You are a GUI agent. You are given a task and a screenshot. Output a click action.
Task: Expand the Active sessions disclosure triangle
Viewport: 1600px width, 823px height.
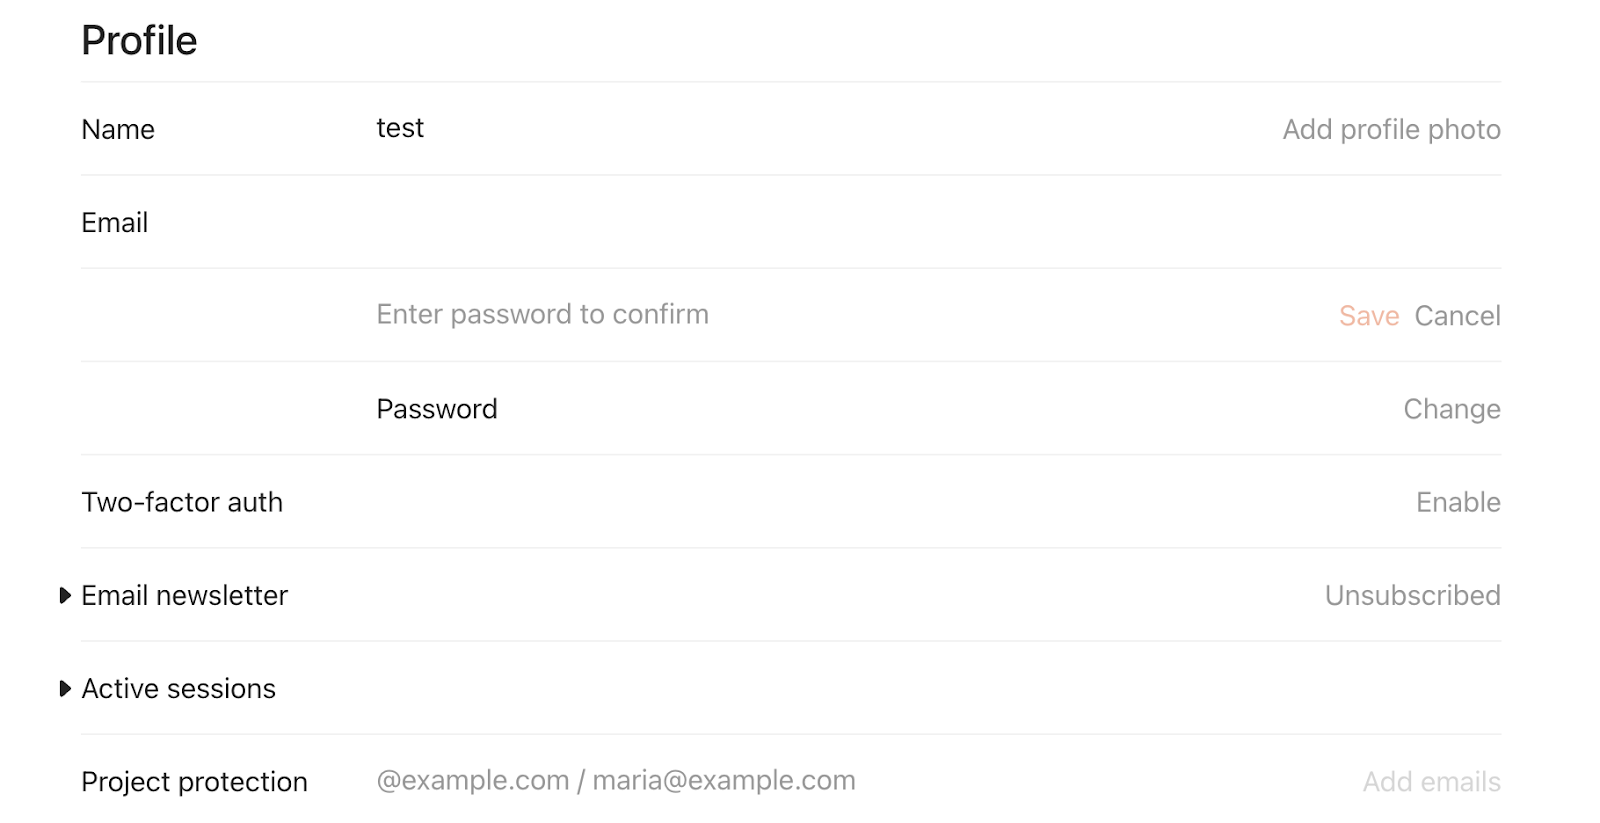click(65, 689)
